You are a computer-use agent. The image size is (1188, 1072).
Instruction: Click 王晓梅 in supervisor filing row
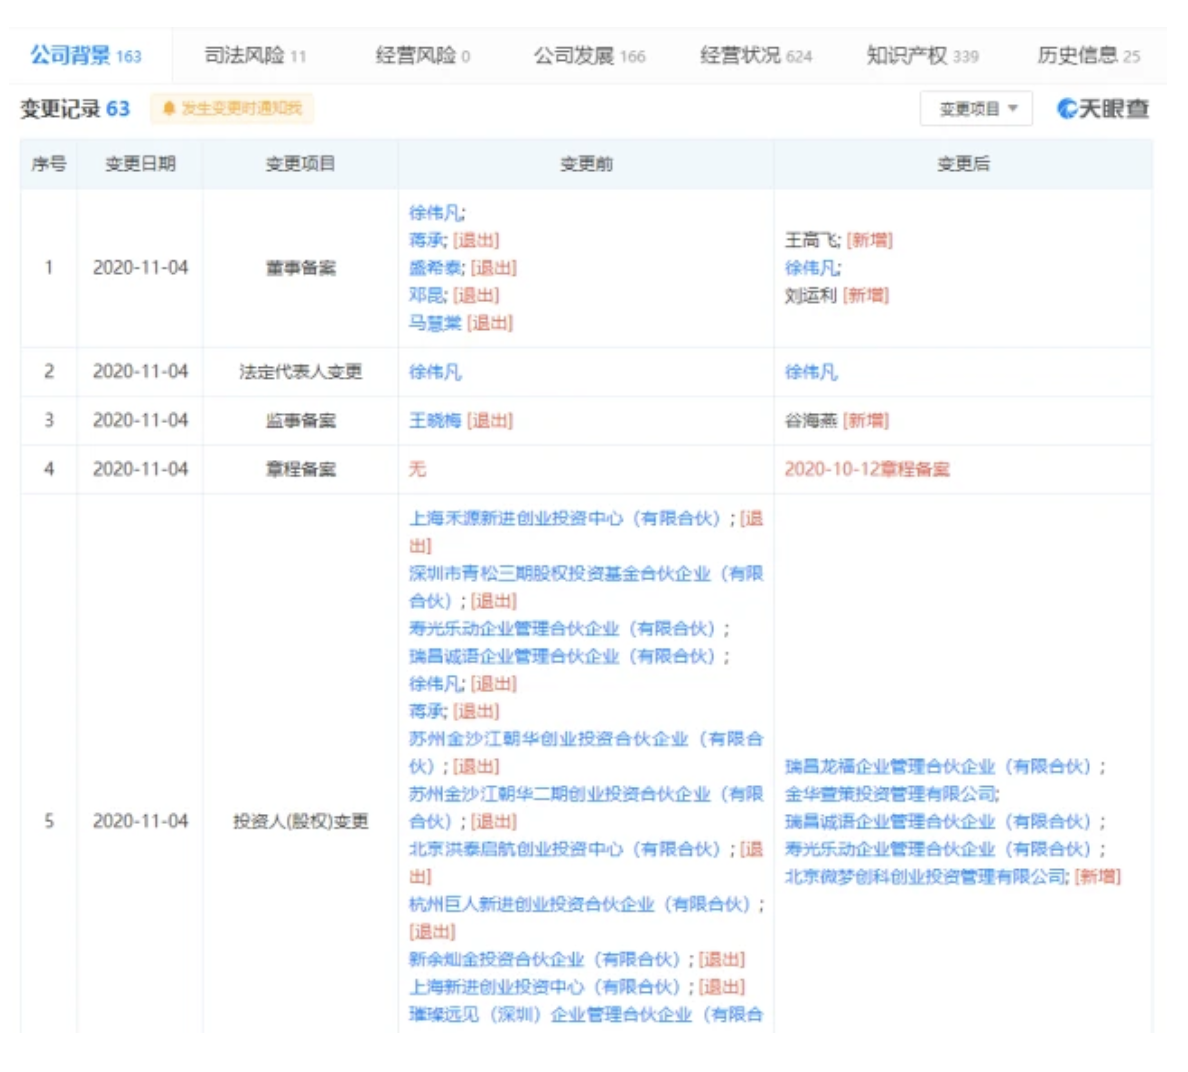[435, 421]
